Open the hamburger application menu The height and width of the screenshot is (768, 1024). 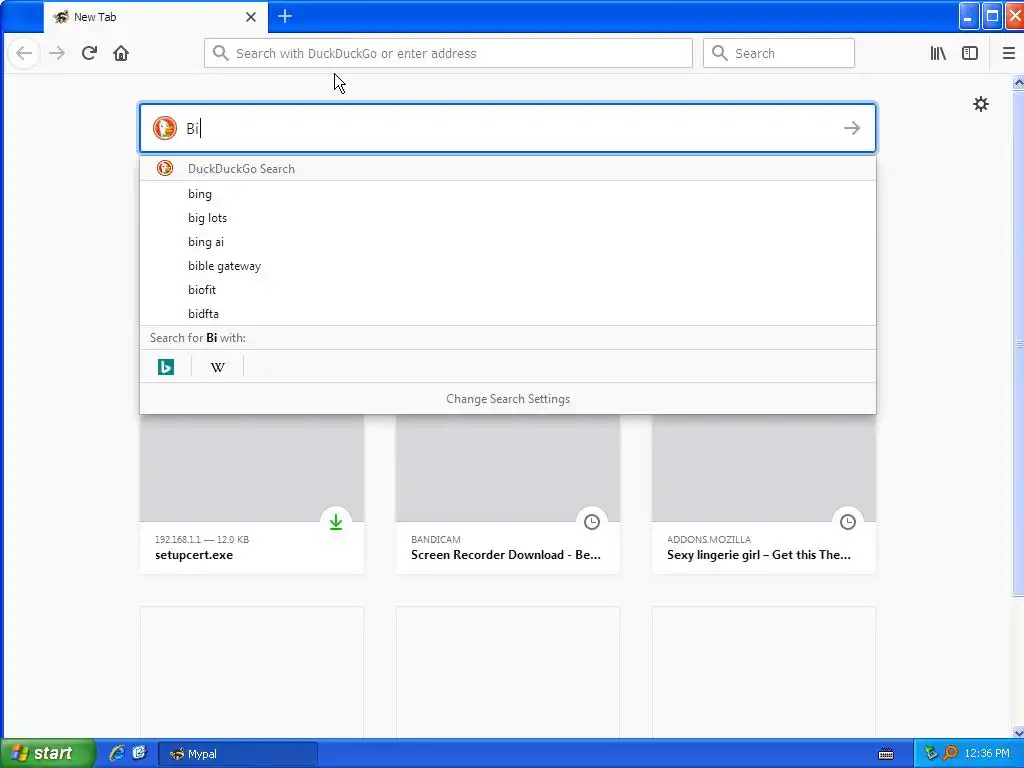(x=1008, y=53)
